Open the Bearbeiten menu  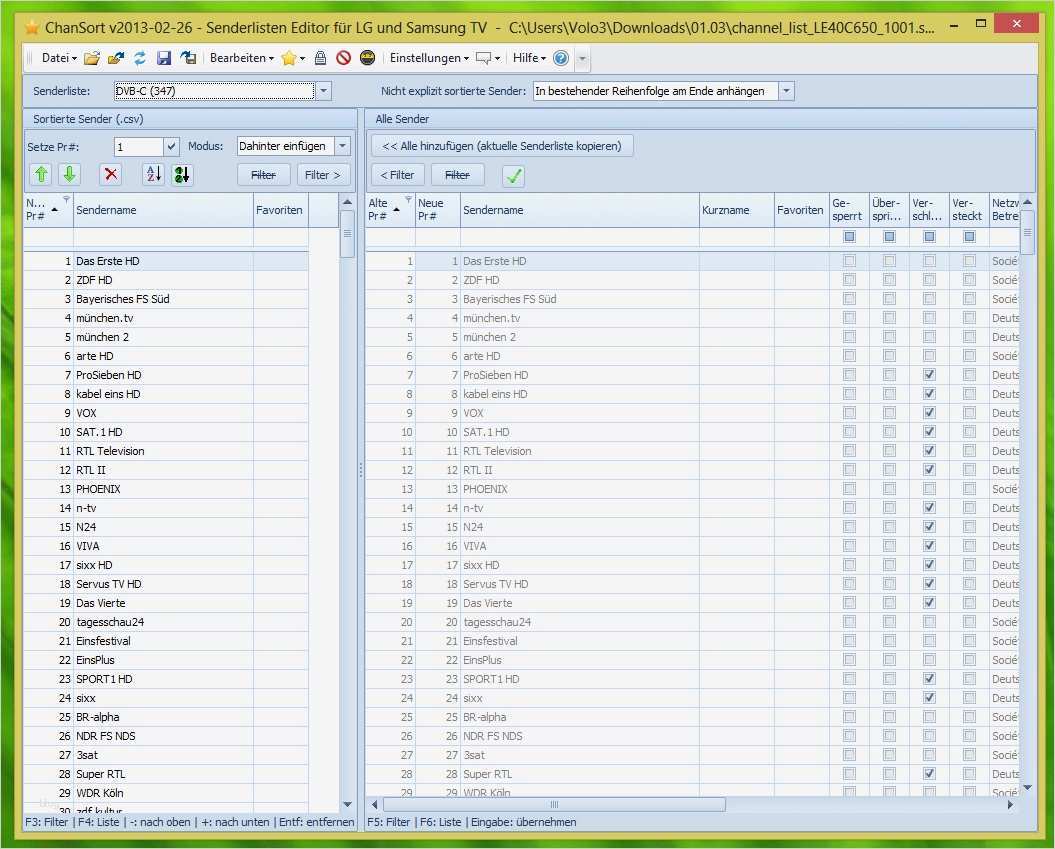pos(240,58)
